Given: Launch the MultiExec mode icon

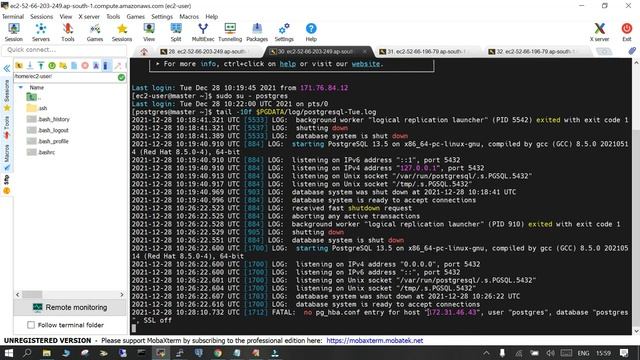Looking at the screenshot, I should point(203,32).
